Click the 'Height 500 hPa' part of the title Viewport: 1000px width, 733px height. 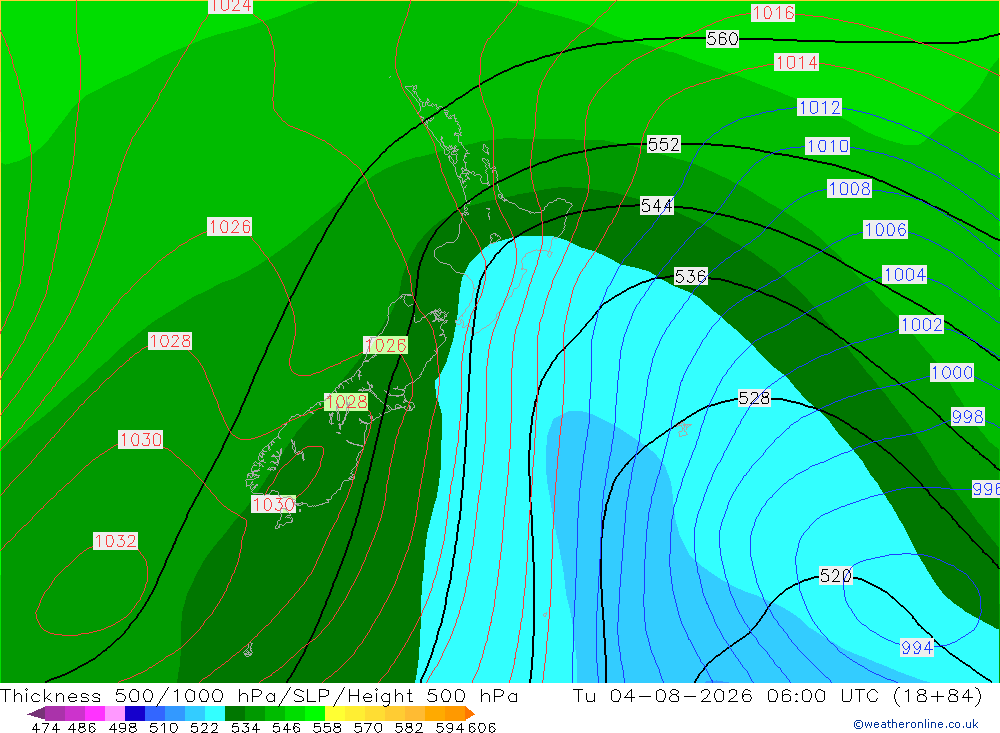432,695
